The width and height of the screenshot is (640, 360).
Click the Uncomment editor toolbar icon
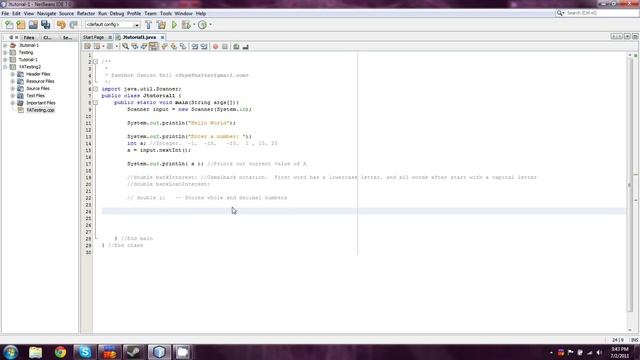tap(245, 47)
